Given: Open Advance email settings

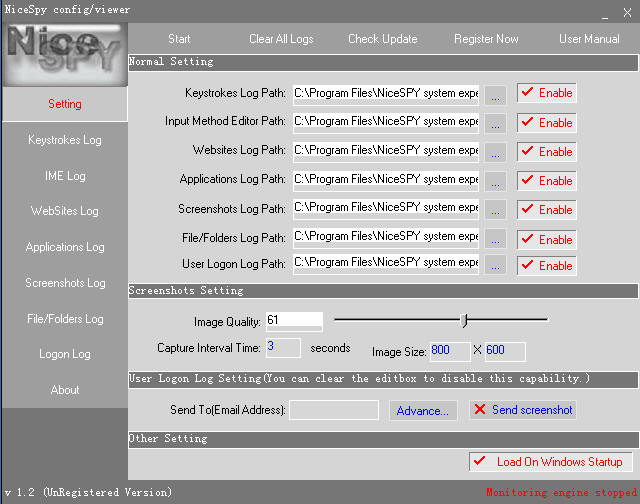Looking at the screenshot, I should coord(422,411).
